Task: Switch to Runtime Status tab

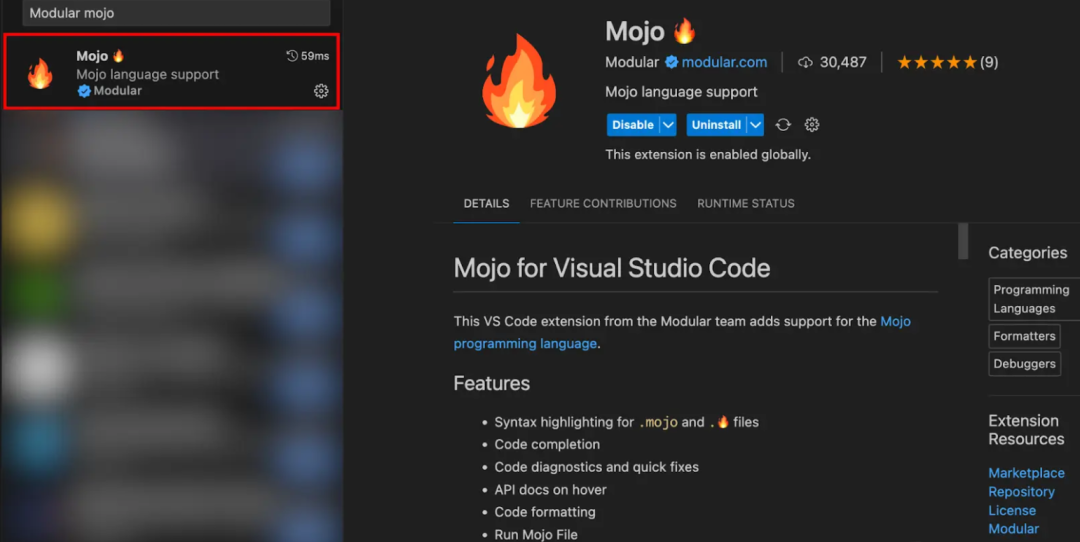Action: point(746,203)
